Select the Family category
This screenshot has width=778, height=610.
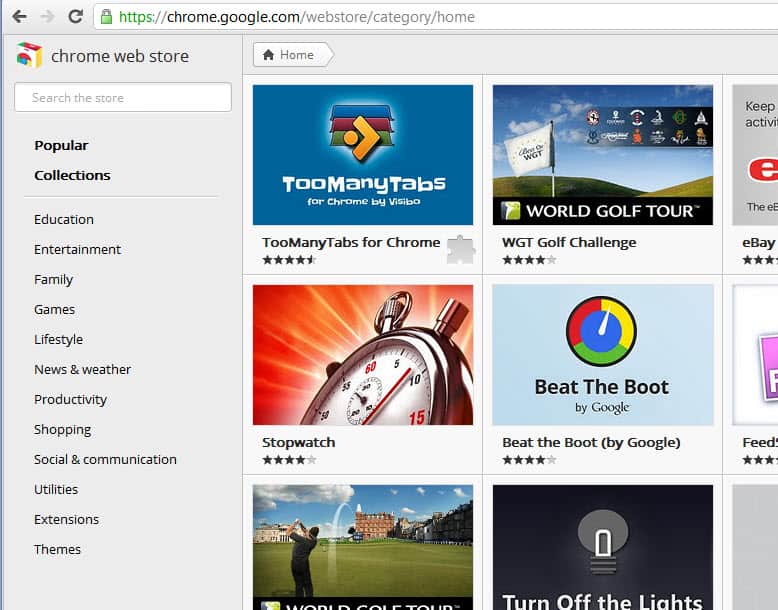(x=54, y=279)
